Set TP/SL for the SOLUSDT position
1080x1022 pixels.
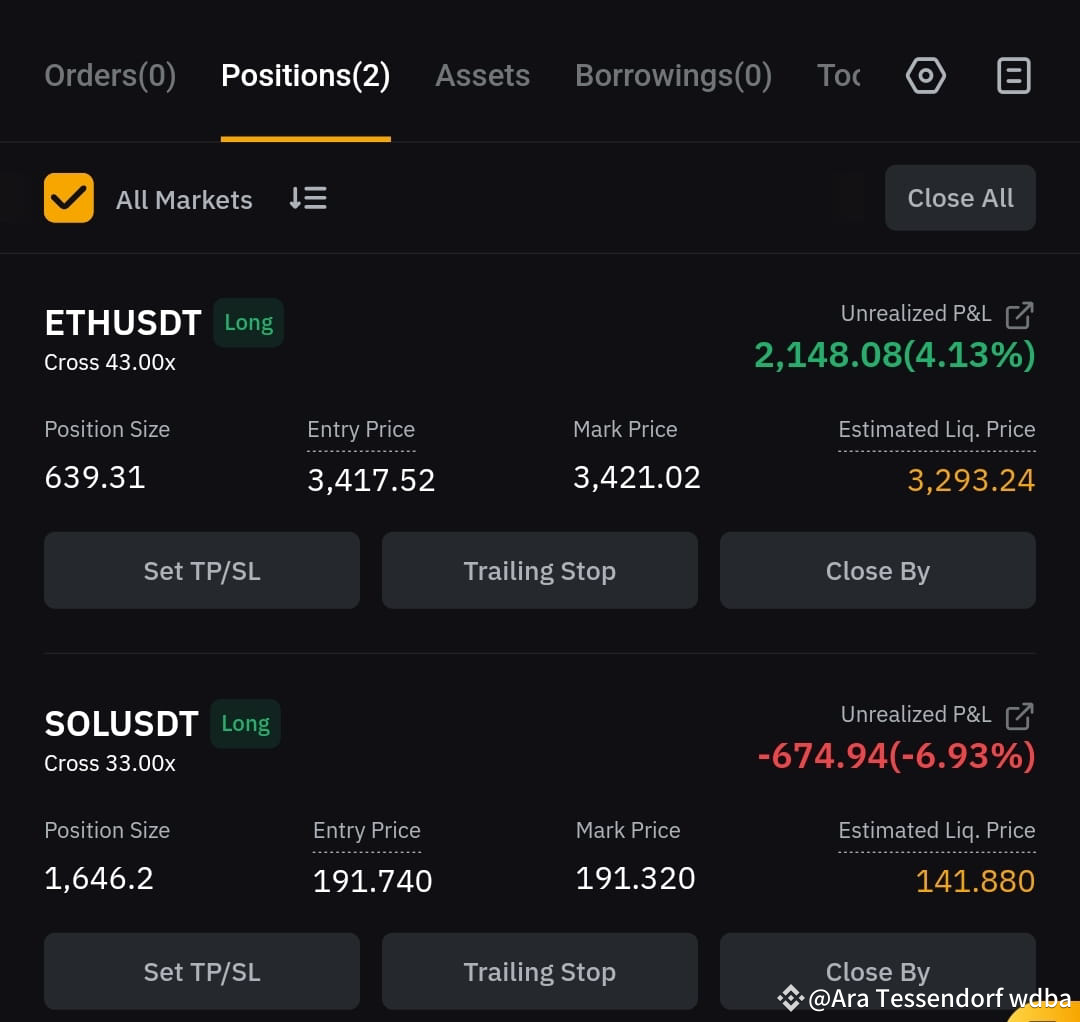[201, 971]
